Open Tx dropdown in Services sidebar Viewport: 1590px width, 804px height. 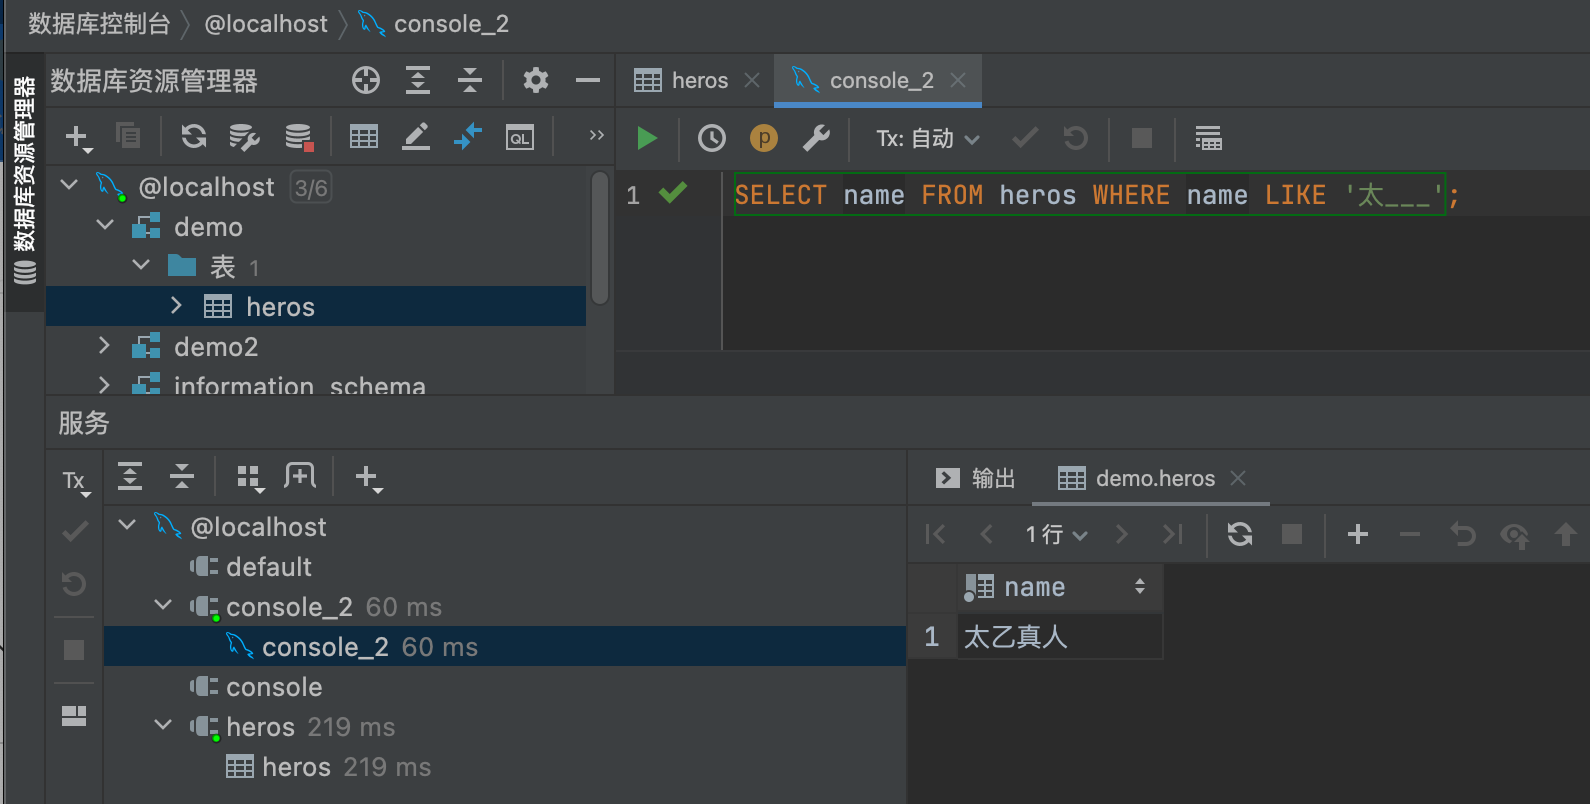point(77,482)
